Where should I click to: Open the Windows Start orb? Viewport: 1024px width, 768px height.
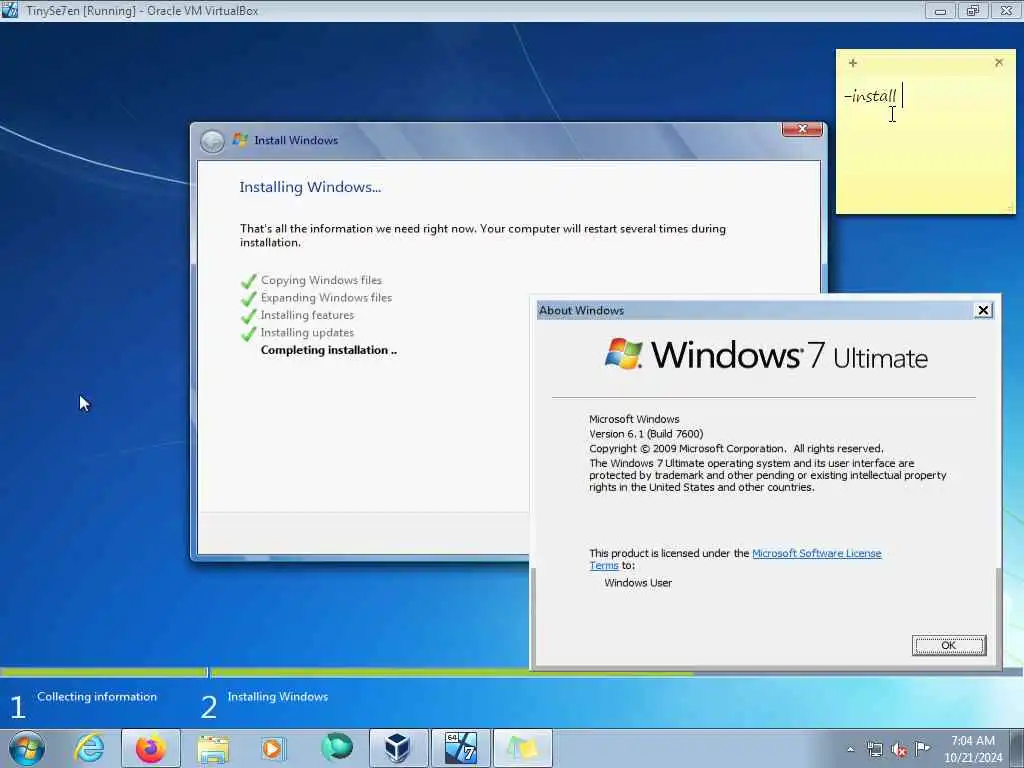pos(26,748)
